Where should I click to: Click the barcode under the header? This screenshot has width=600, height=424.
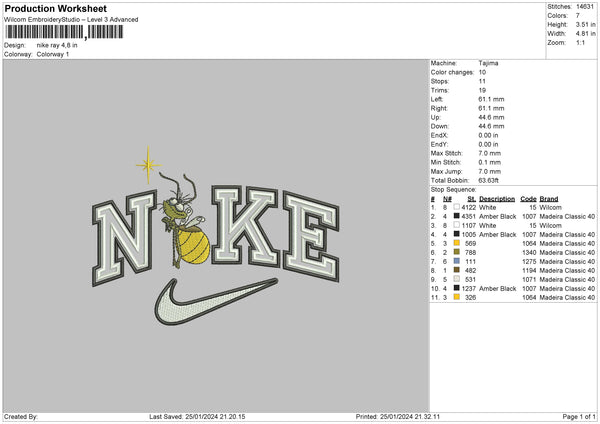(x=64, y=32)
